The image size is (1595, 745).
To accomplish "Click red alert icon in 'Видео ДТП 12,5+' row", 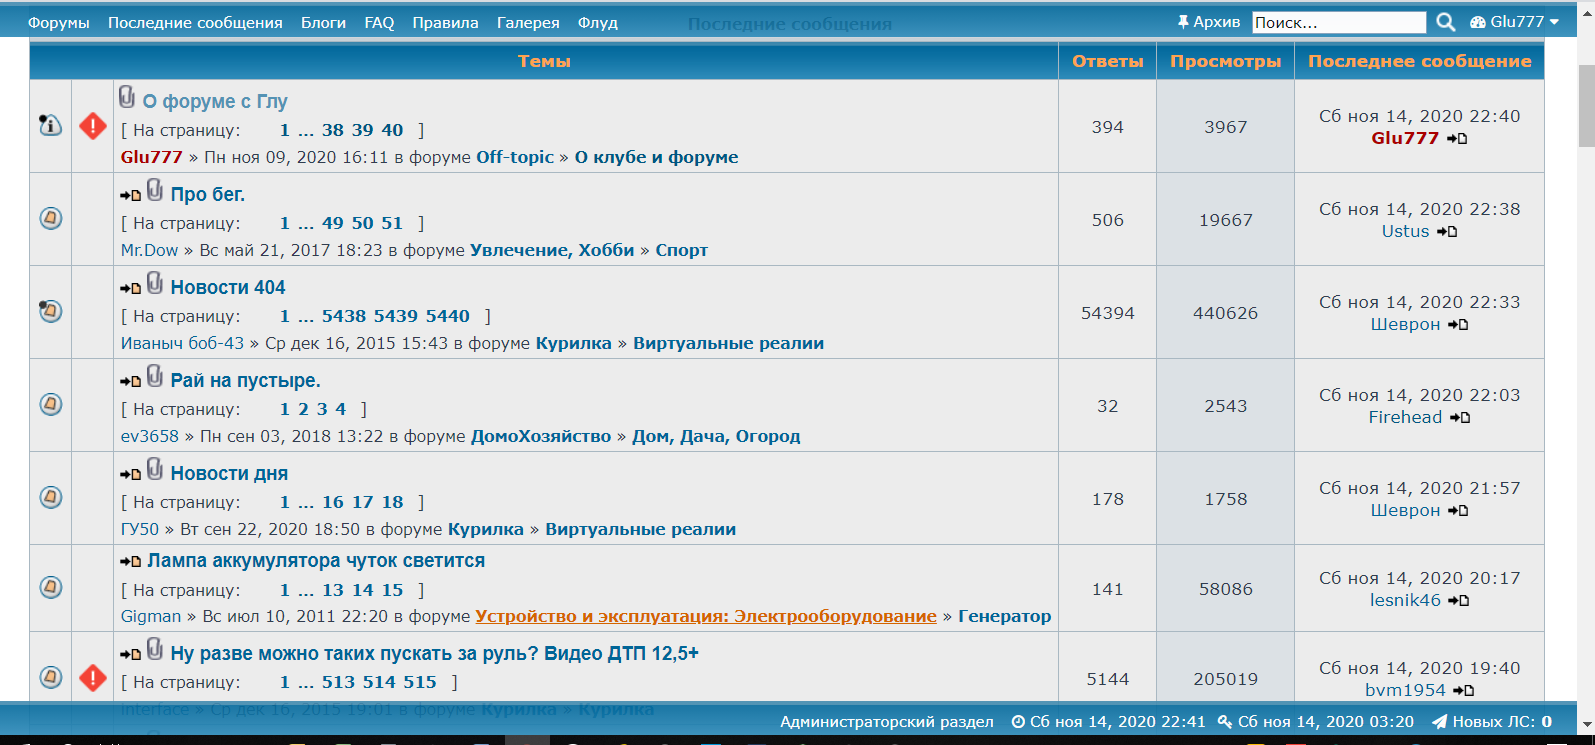I will click(93, 678).
